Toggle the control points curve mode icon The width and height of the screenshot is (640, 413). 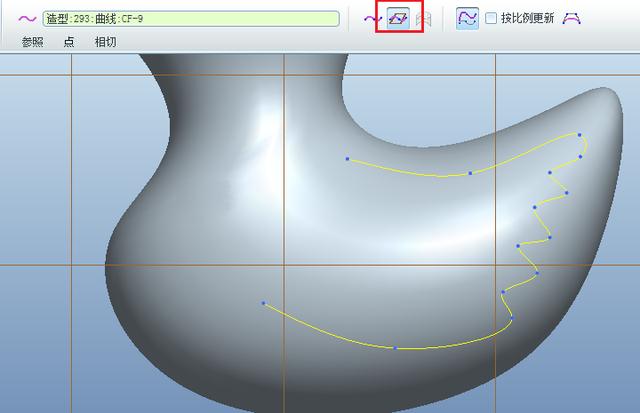point(467,18)
